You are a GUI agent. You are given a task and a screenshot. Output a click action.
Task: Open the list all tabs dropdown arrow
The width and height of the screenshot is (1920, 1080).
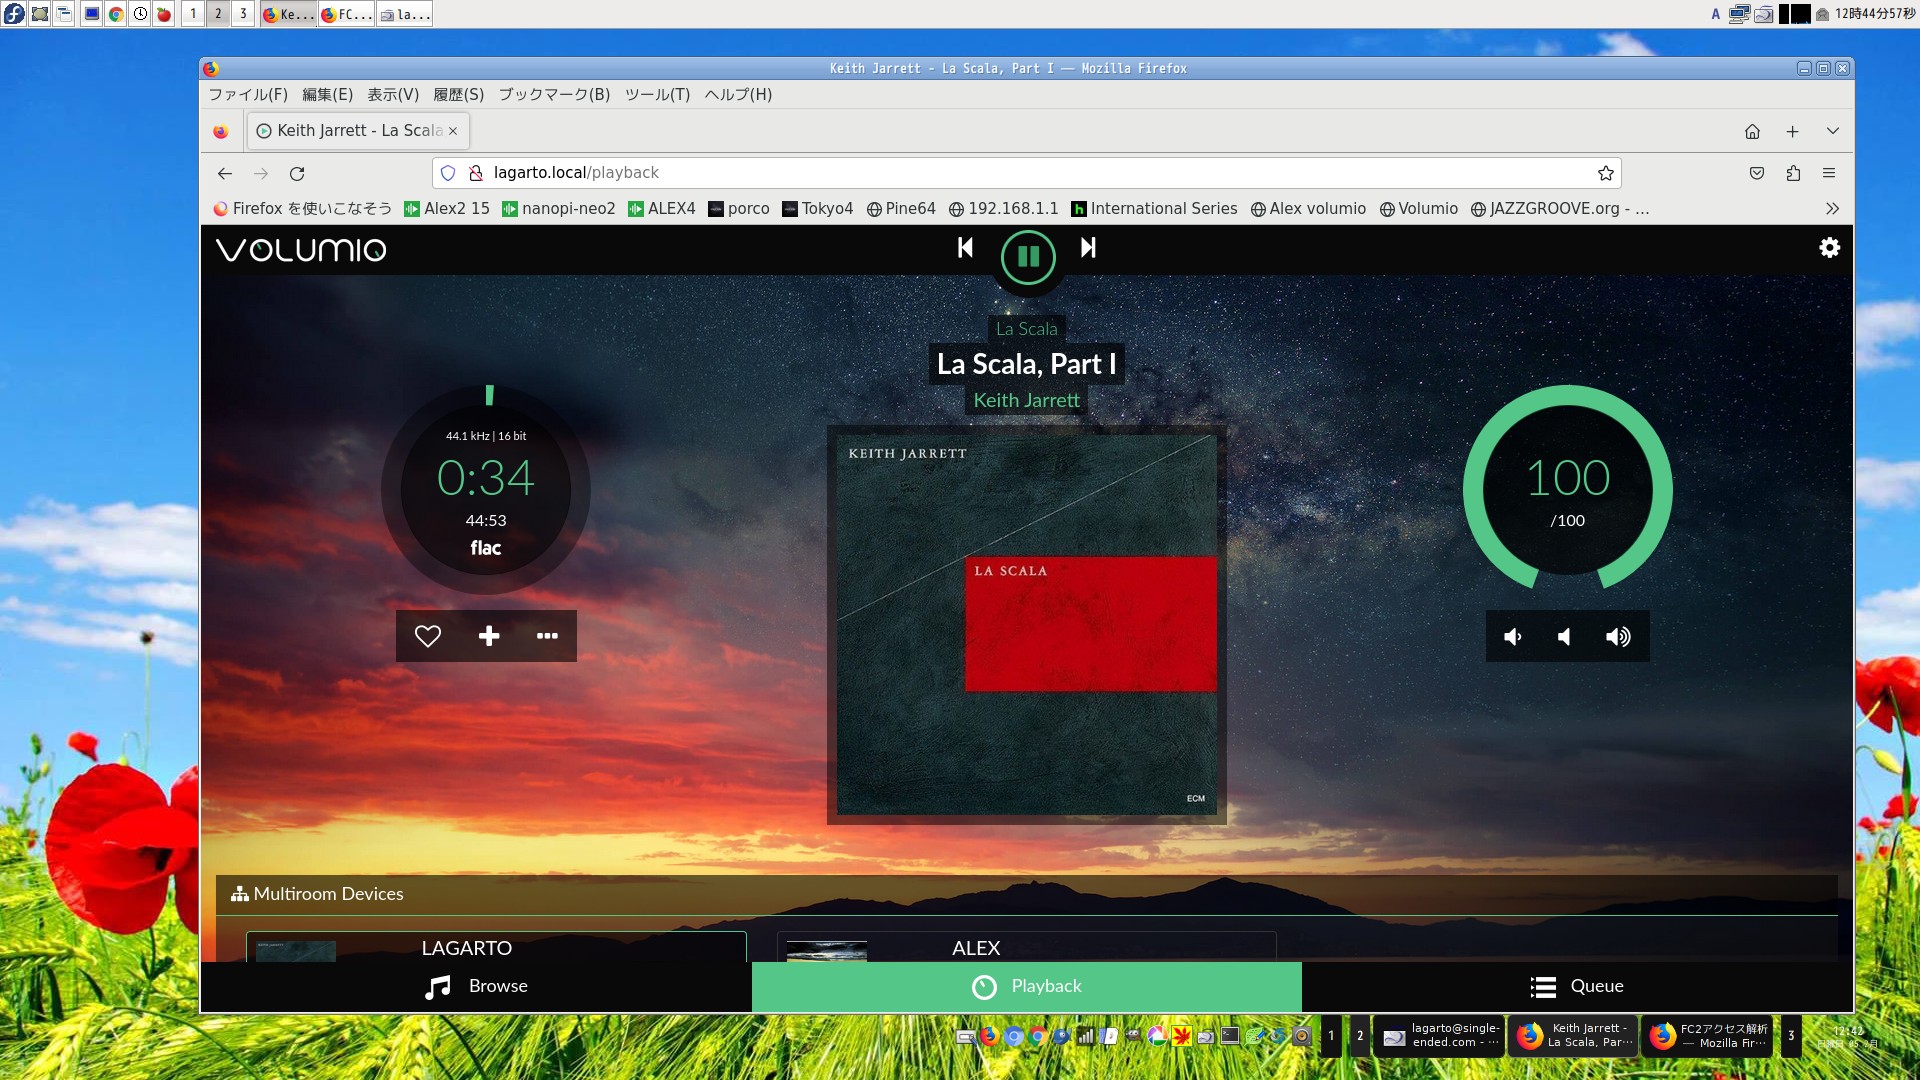pyautogui.click(x=1832, y=131)
